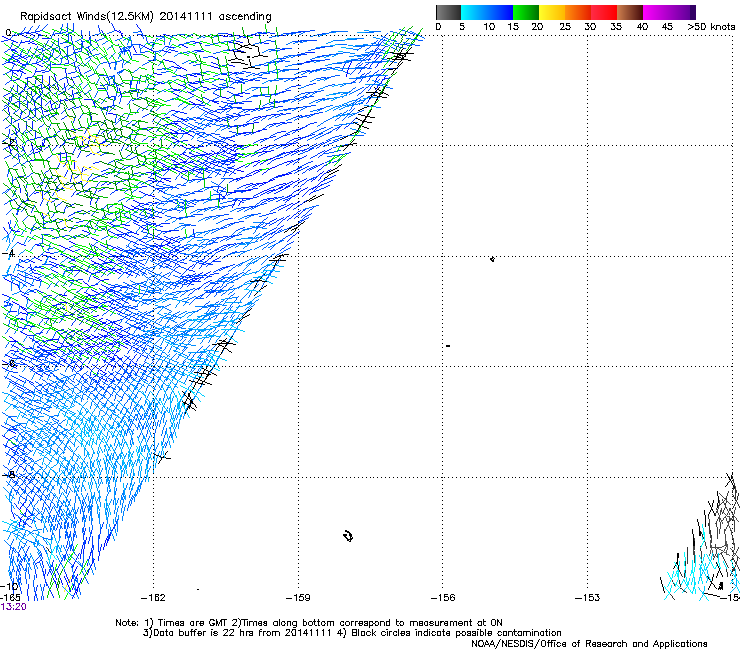Image resolution: width=740 pixels, height=650 pixels.
Task: Click the red 30–35 knots legend swatch
Action: (x=604, y=12)
